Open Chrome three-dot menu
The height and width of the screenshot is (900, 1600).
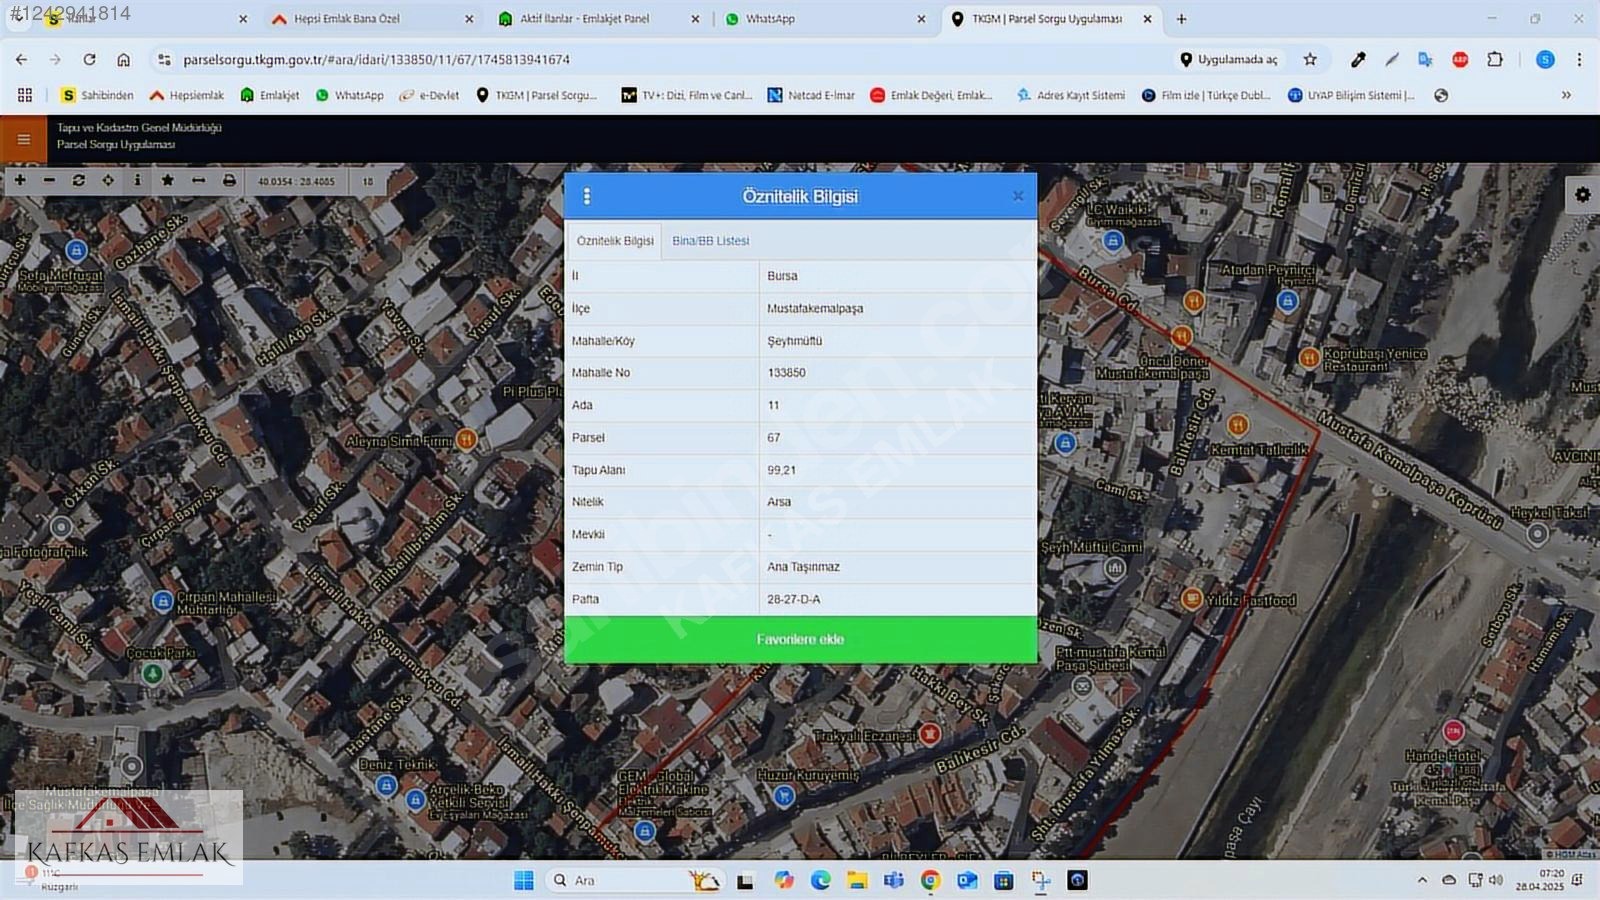1579,60
